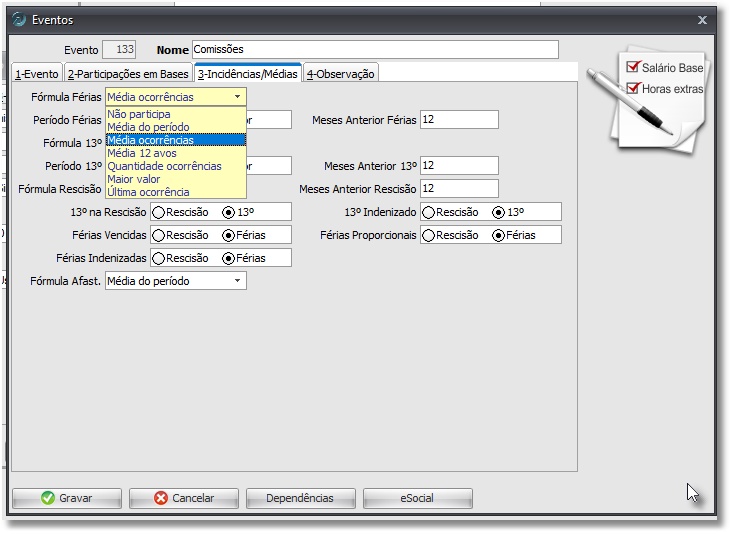Pick 'Última ocorrência' option in list
This screenshot has width=731, height=534.
click(147, 192)
